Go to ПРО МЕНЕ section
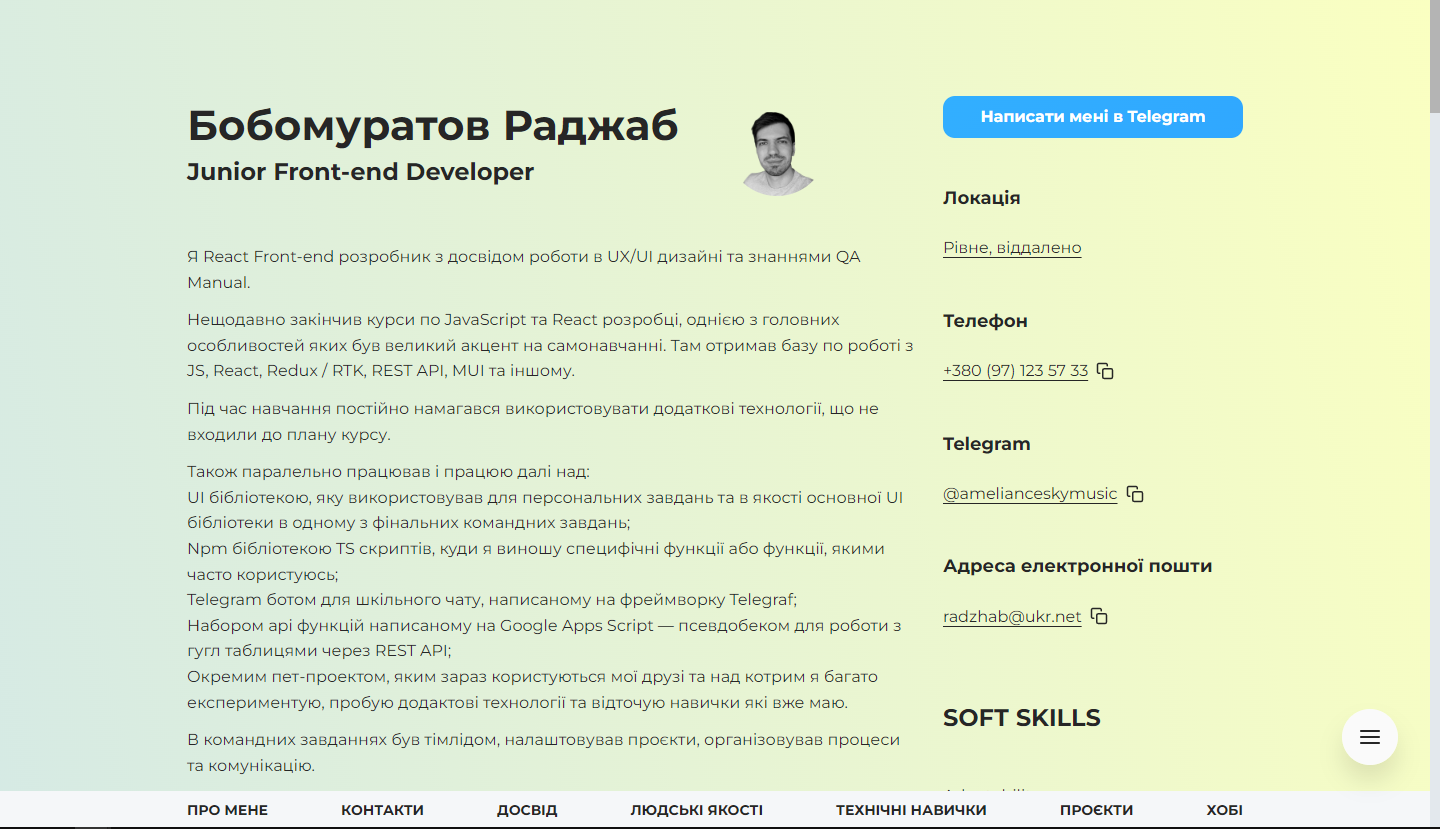The width and height of the screenshot is (1440, 829). [227, 810]
